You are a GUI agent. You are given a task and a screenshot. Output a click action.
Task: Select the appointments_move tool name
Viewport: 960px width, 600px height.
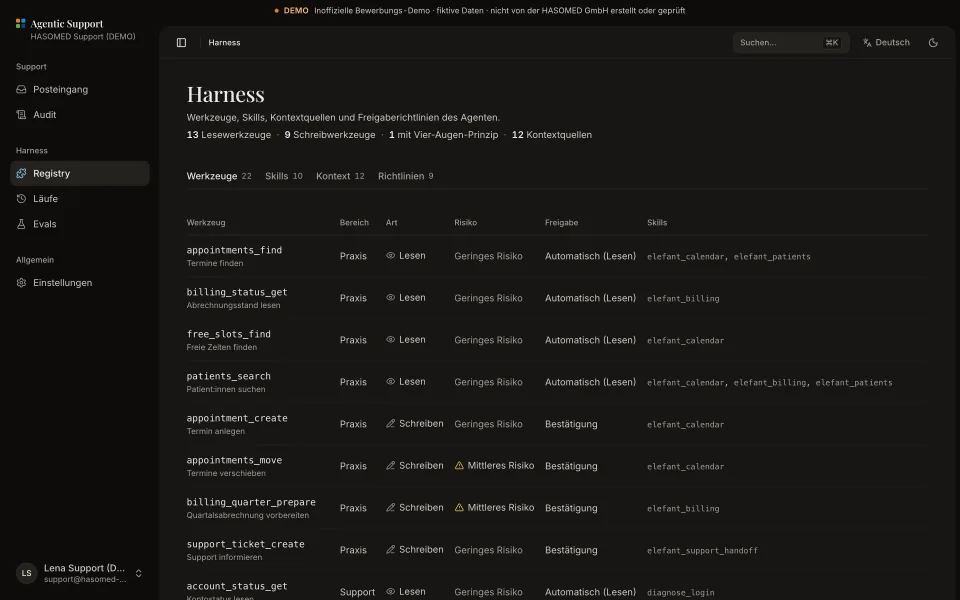click(x=234, y=460)
